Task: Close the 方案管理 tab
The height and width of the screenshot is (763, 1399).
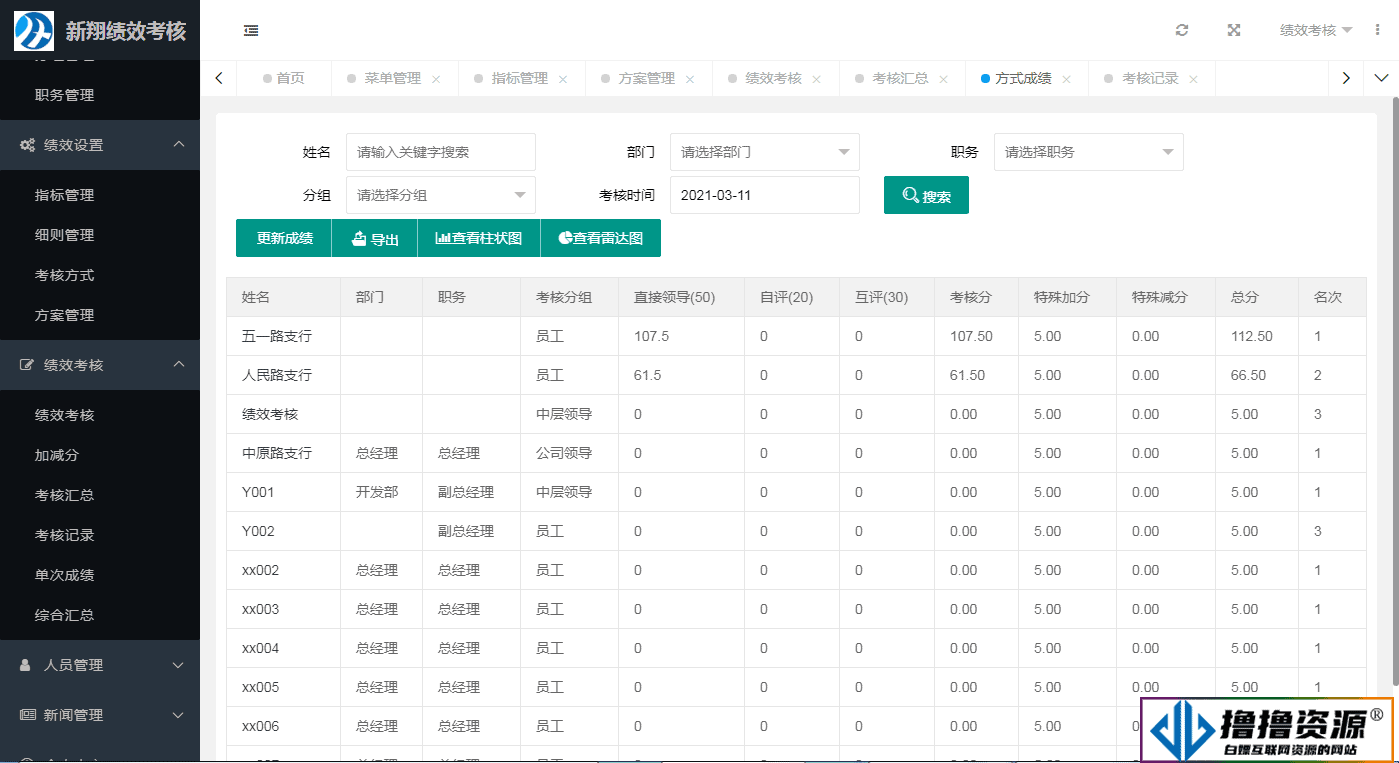Action: [x=690, y=79]
